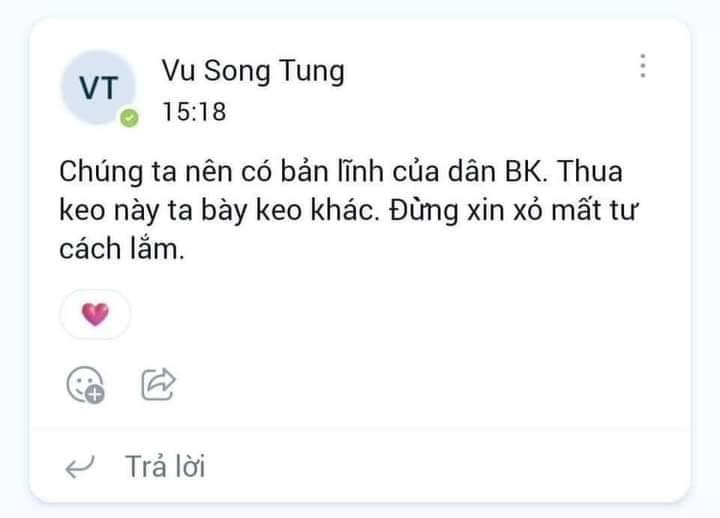This screenshot has width=720, height=518.
Task: Click the heart reaction pill border
Action: (x=96, y=314)
